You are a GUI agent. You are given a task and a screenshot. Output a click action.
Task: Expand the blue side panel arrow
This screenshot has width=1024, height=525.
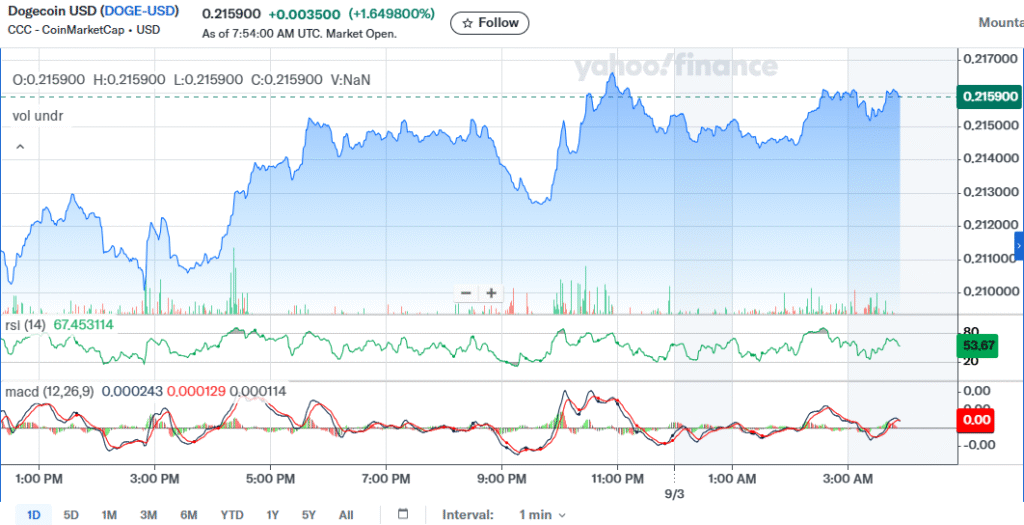[x=1018, y=245]
